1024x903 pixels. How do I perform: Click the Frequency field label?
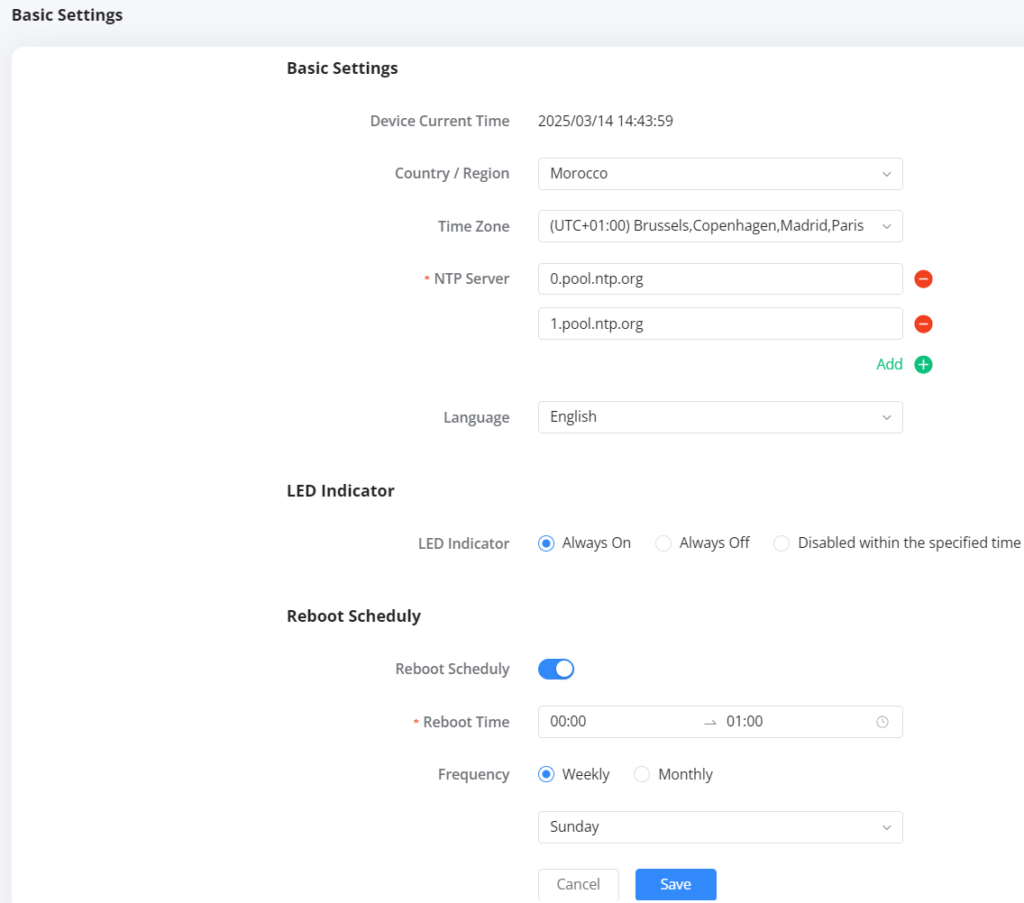[x=473, y=775]
